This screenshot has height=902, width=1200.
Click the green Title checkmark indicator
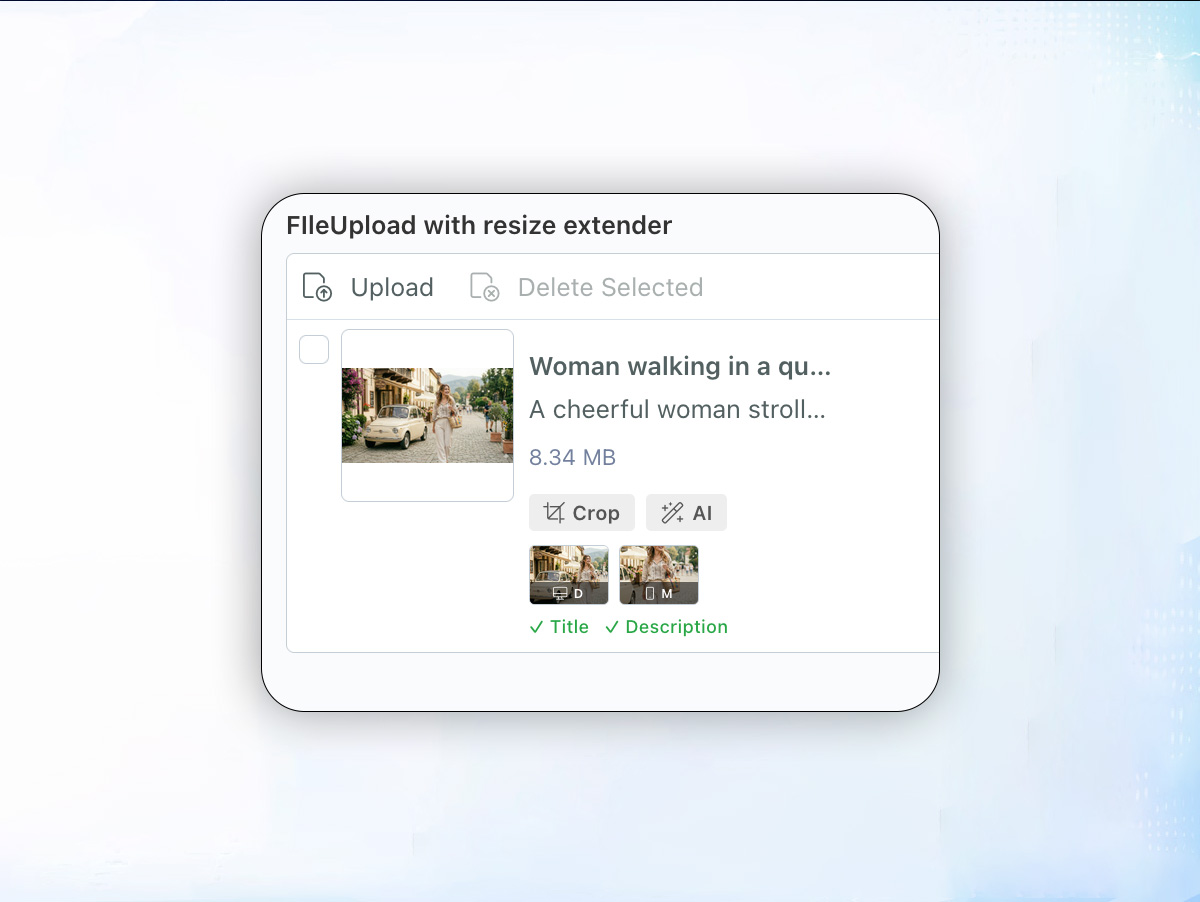point(559,627)
